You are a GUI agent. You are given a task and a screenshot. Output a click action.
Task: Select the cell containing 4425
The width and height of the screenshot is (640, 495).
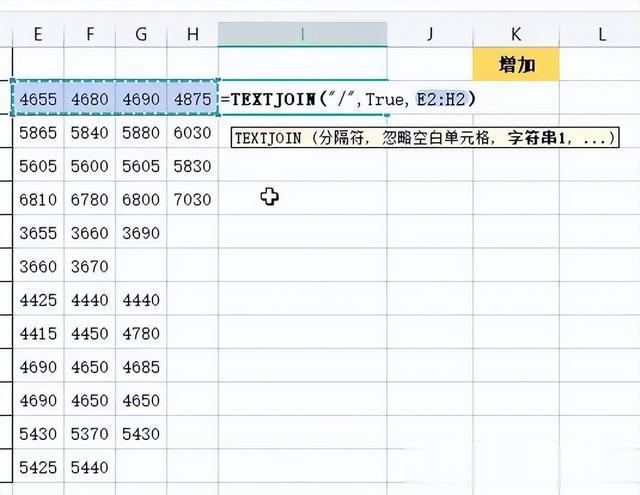coord(38,300)
